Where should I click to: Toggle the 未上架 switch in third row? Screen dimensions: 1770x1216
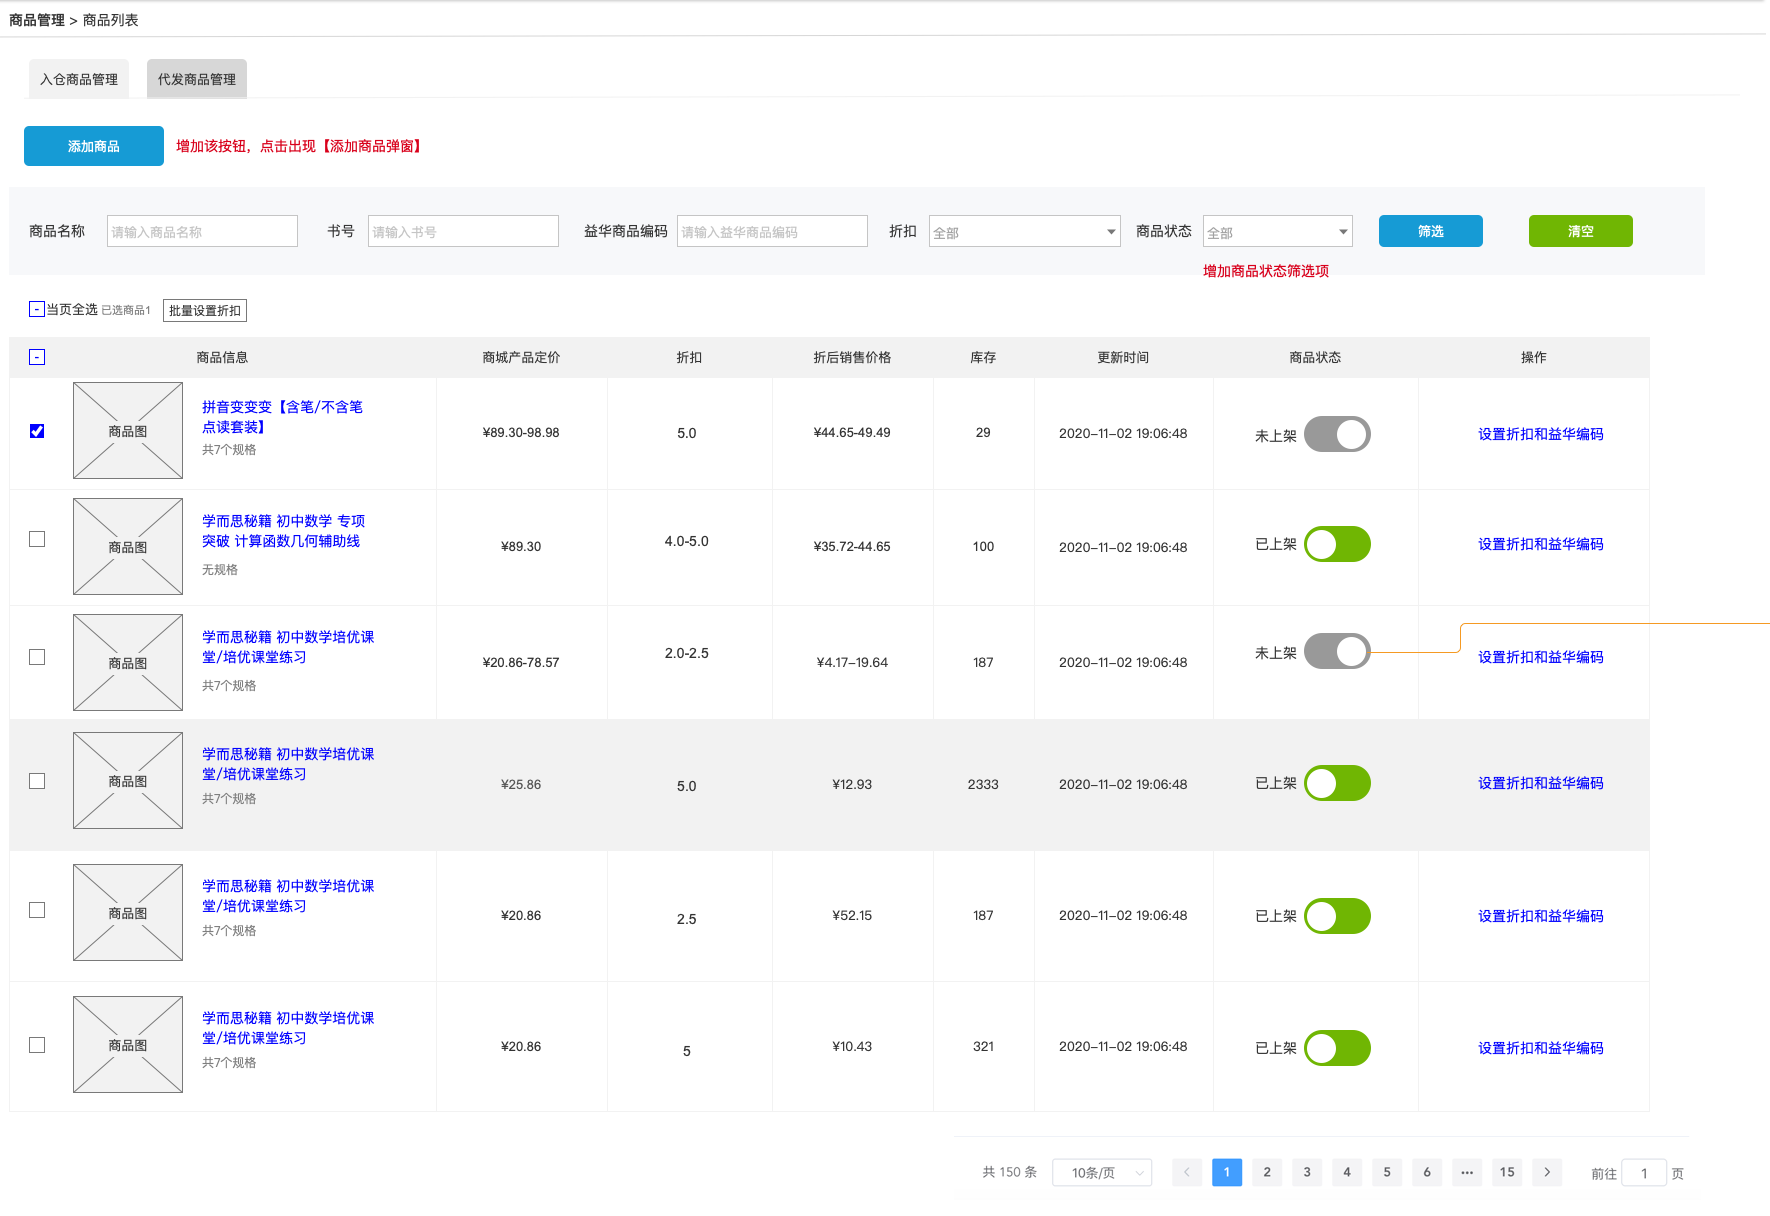pyautogui.click(x=1337, y=652)
